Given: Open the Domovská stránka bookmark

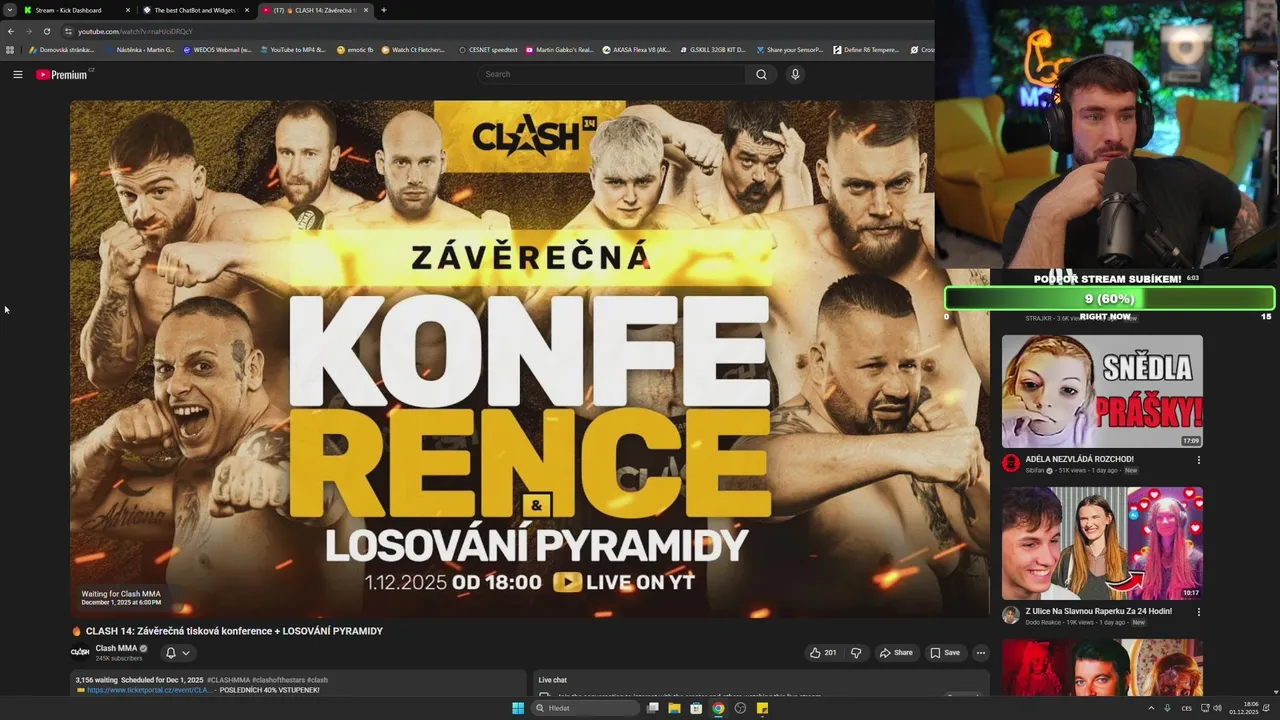Looking at the screenshot, I should click(x=62, y=49).
